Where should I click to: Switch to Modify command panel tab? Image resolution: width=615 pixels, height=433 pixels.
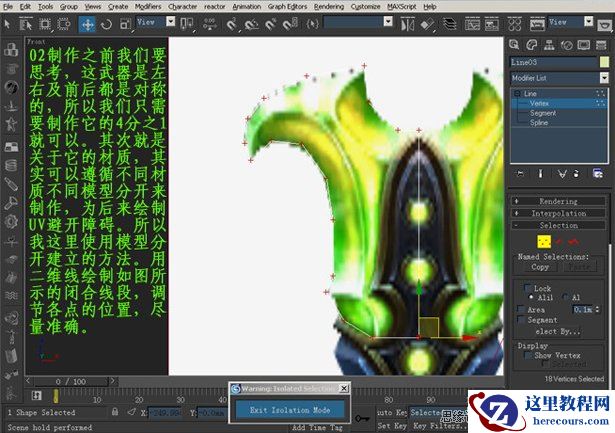tap(531, 45)
